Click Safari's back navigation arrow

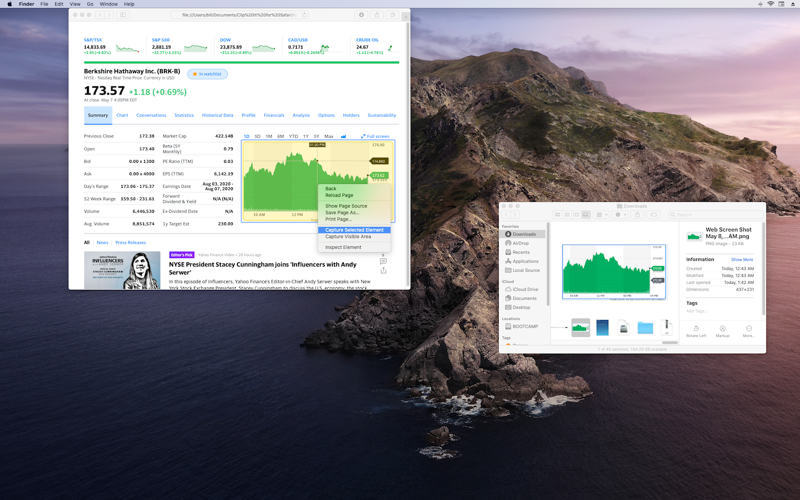[x=101, y=15]
